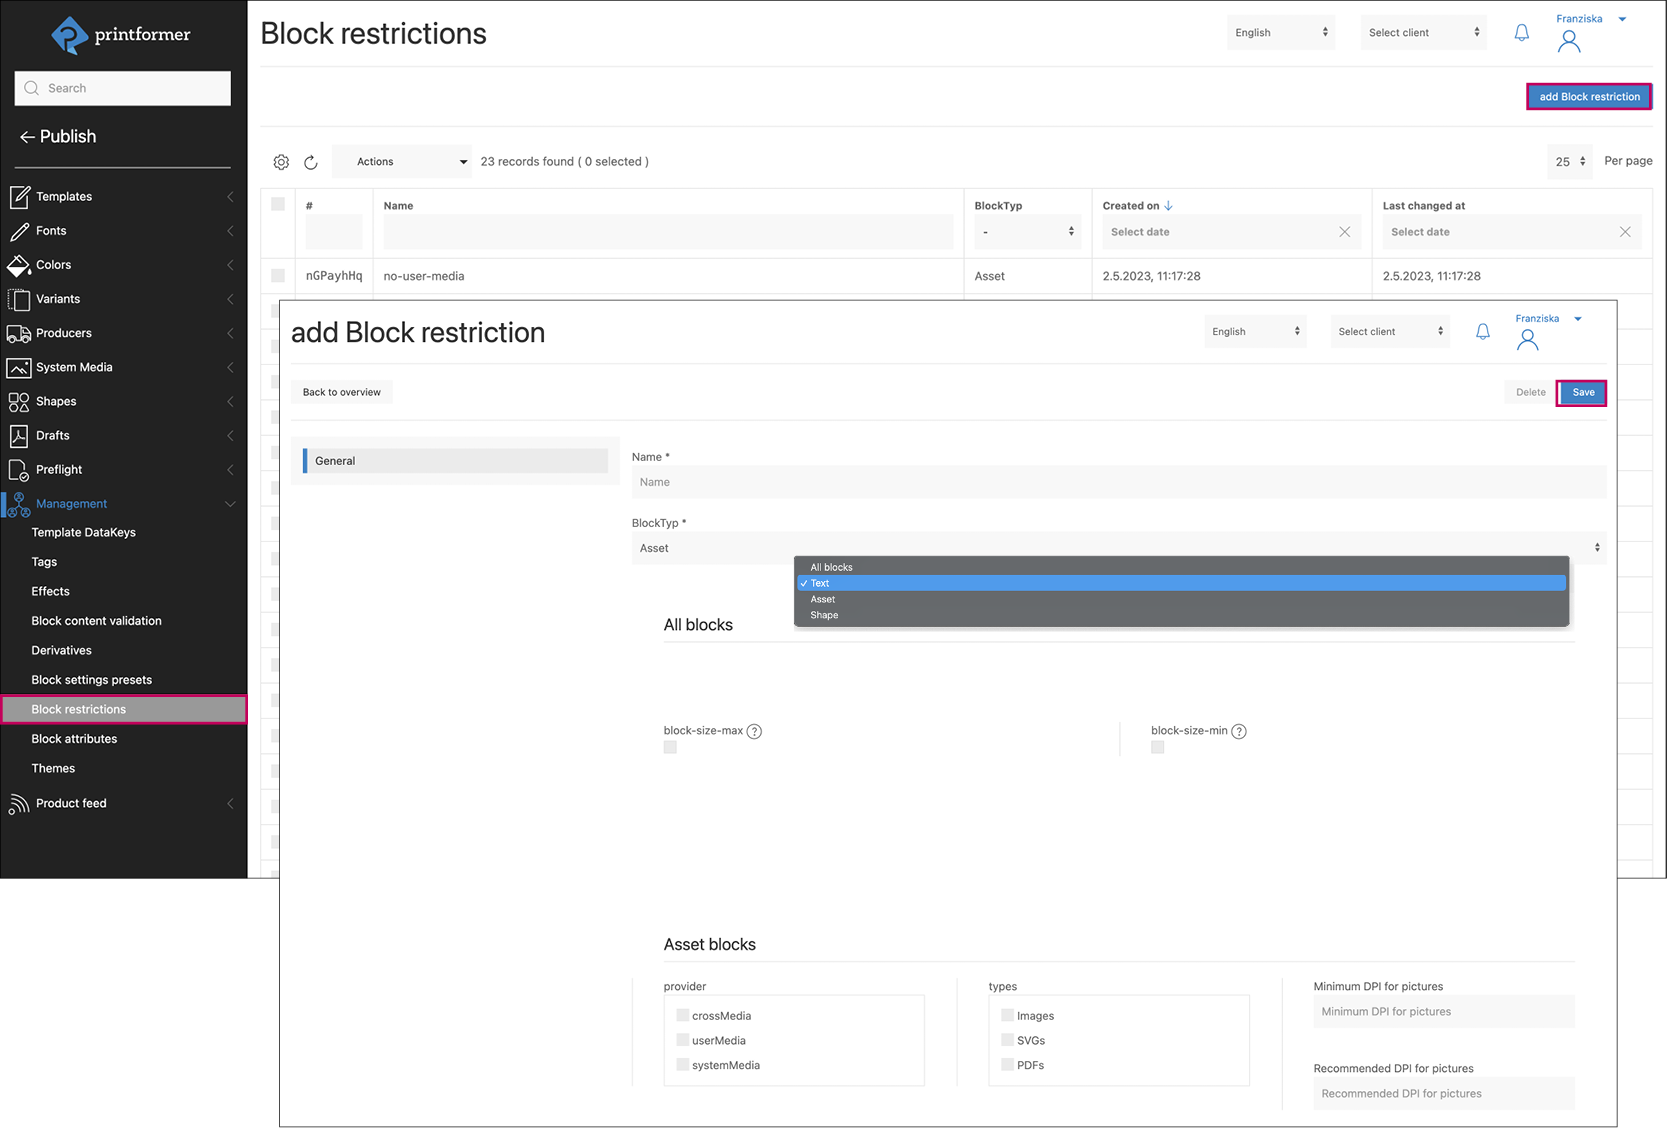Open notifications bell in top header

[x=1521, y=33]
